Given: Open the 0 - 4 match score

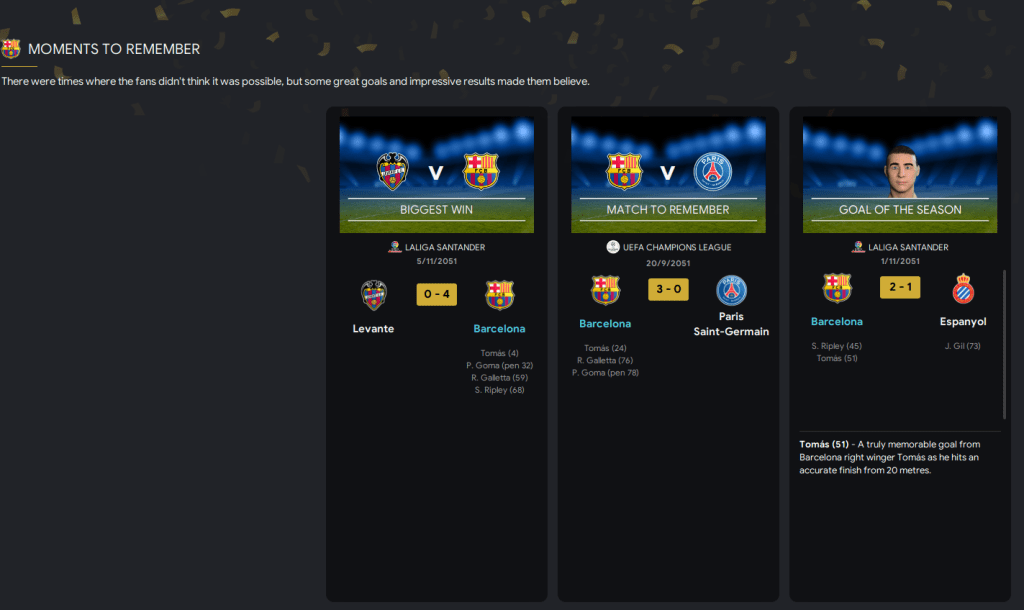Looking at the screenshot, I should click(x=437, y=294).
